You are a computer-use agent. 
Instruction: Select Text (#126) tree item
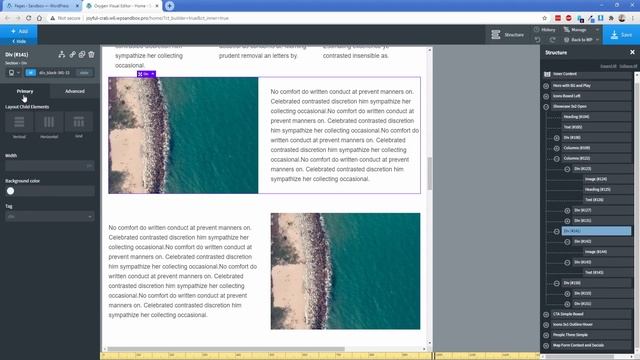[x=607, y=200]
